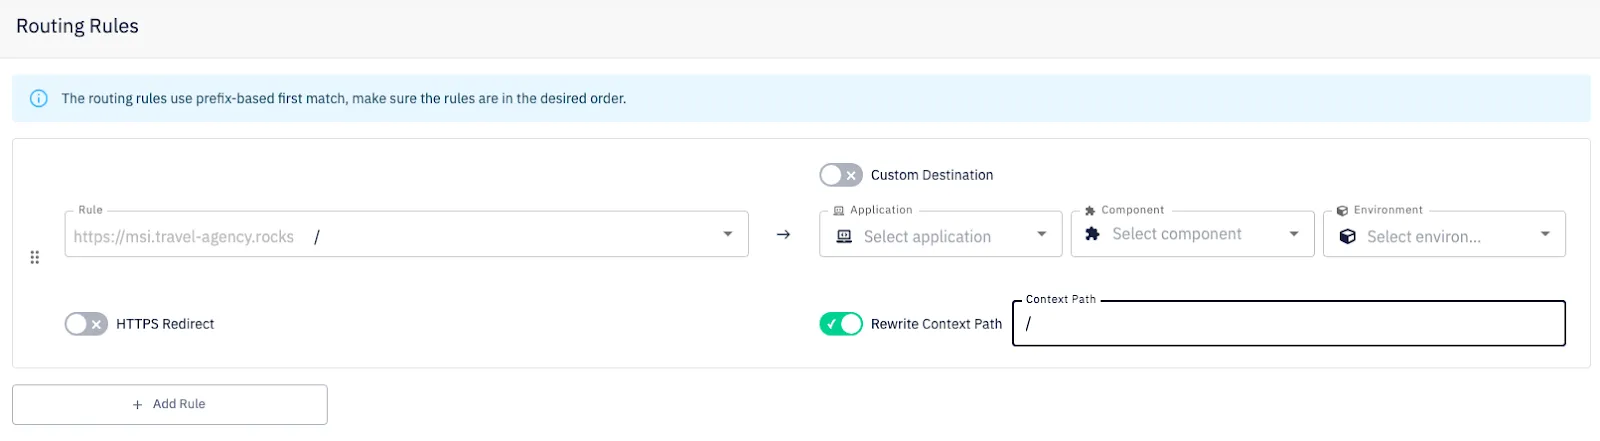Screen dimensions: 1600x441
Task: Open the Select application dropdown
Action: click(x=940, y=236)
